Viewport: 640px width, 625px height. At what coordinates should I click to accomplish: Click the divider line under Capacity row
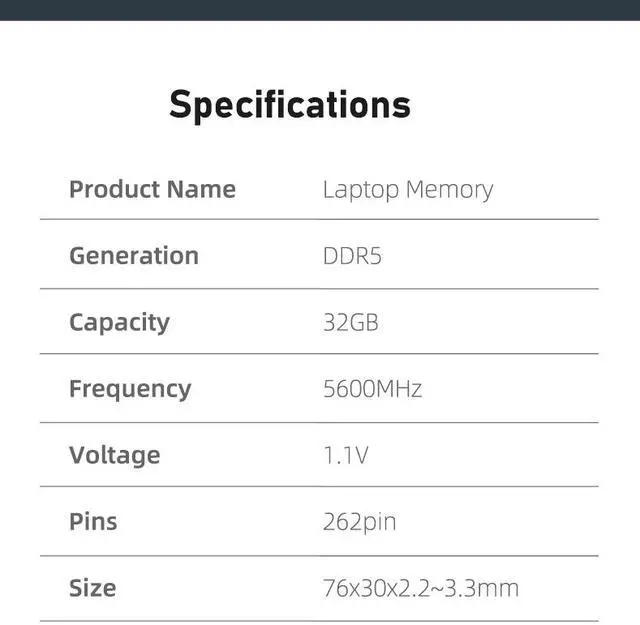320,353
